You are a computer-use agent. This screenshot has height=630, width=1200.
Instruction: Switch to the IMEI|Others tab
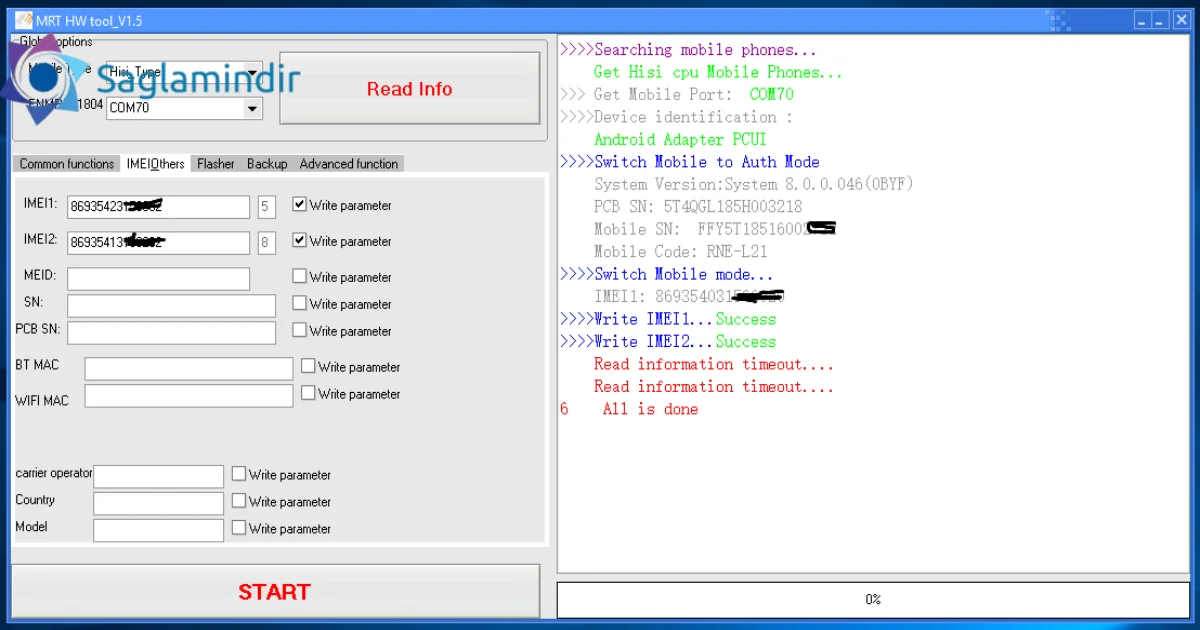click(155, 164)
